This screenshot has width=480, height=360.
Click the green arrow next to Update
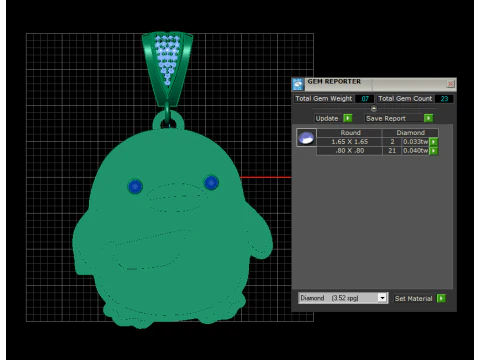coord(348,118)
